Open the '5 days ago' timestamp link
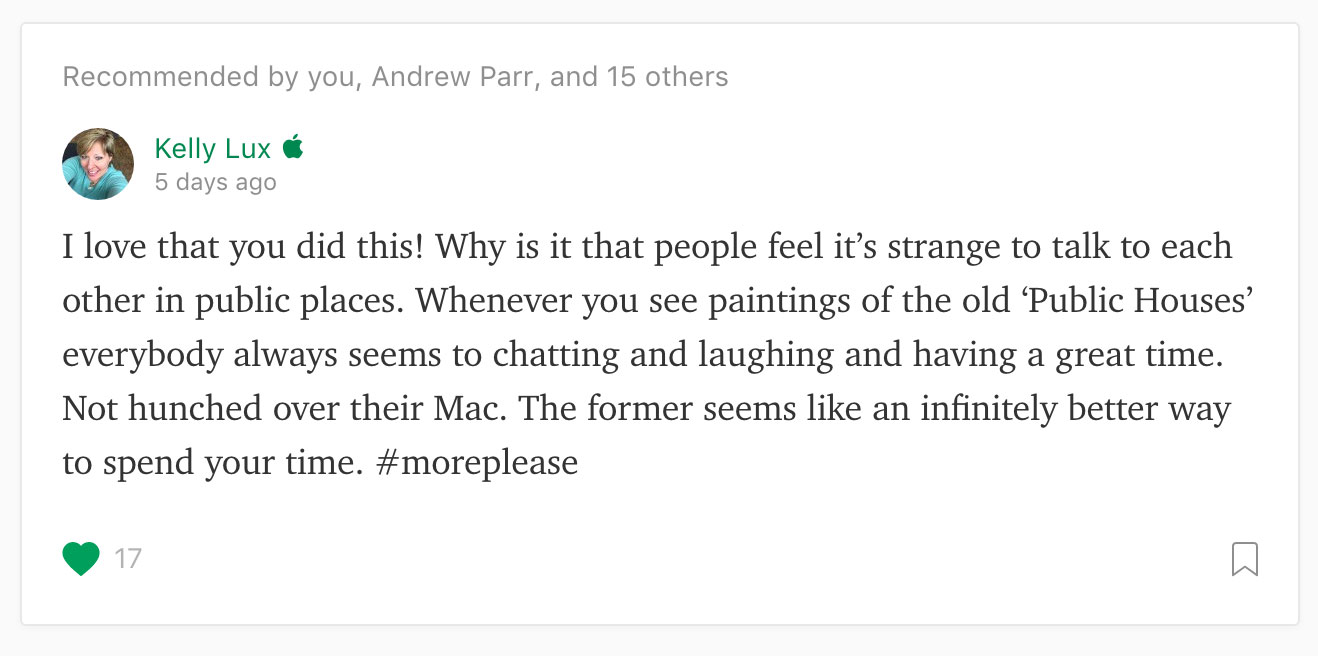The image size is (1318, 656). coord(215,183)
